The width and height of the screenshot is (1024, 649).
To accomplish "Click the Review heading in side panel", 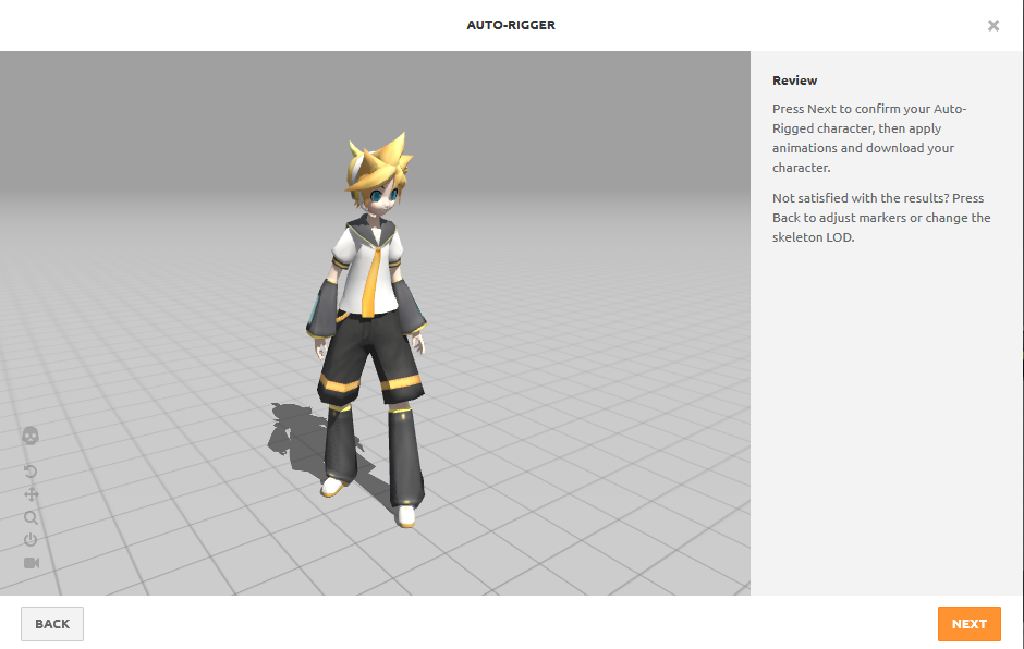I will (794, 81).
